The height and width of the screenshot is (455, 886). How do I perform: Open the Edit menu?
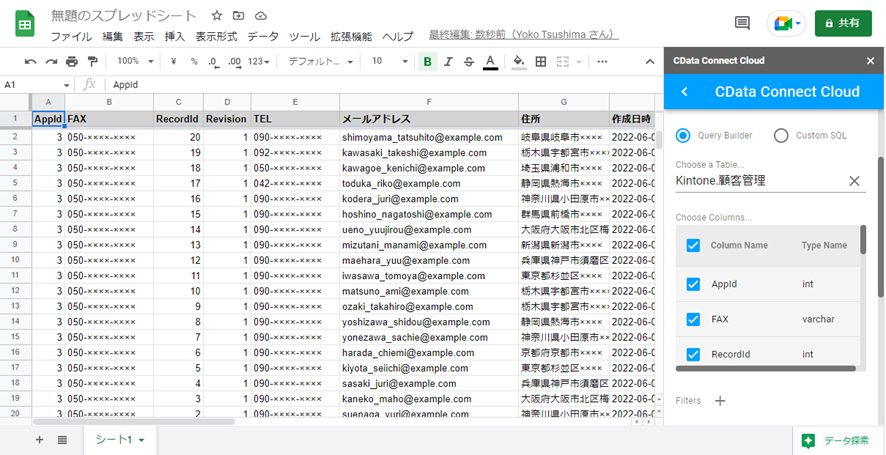pos(112,37)
